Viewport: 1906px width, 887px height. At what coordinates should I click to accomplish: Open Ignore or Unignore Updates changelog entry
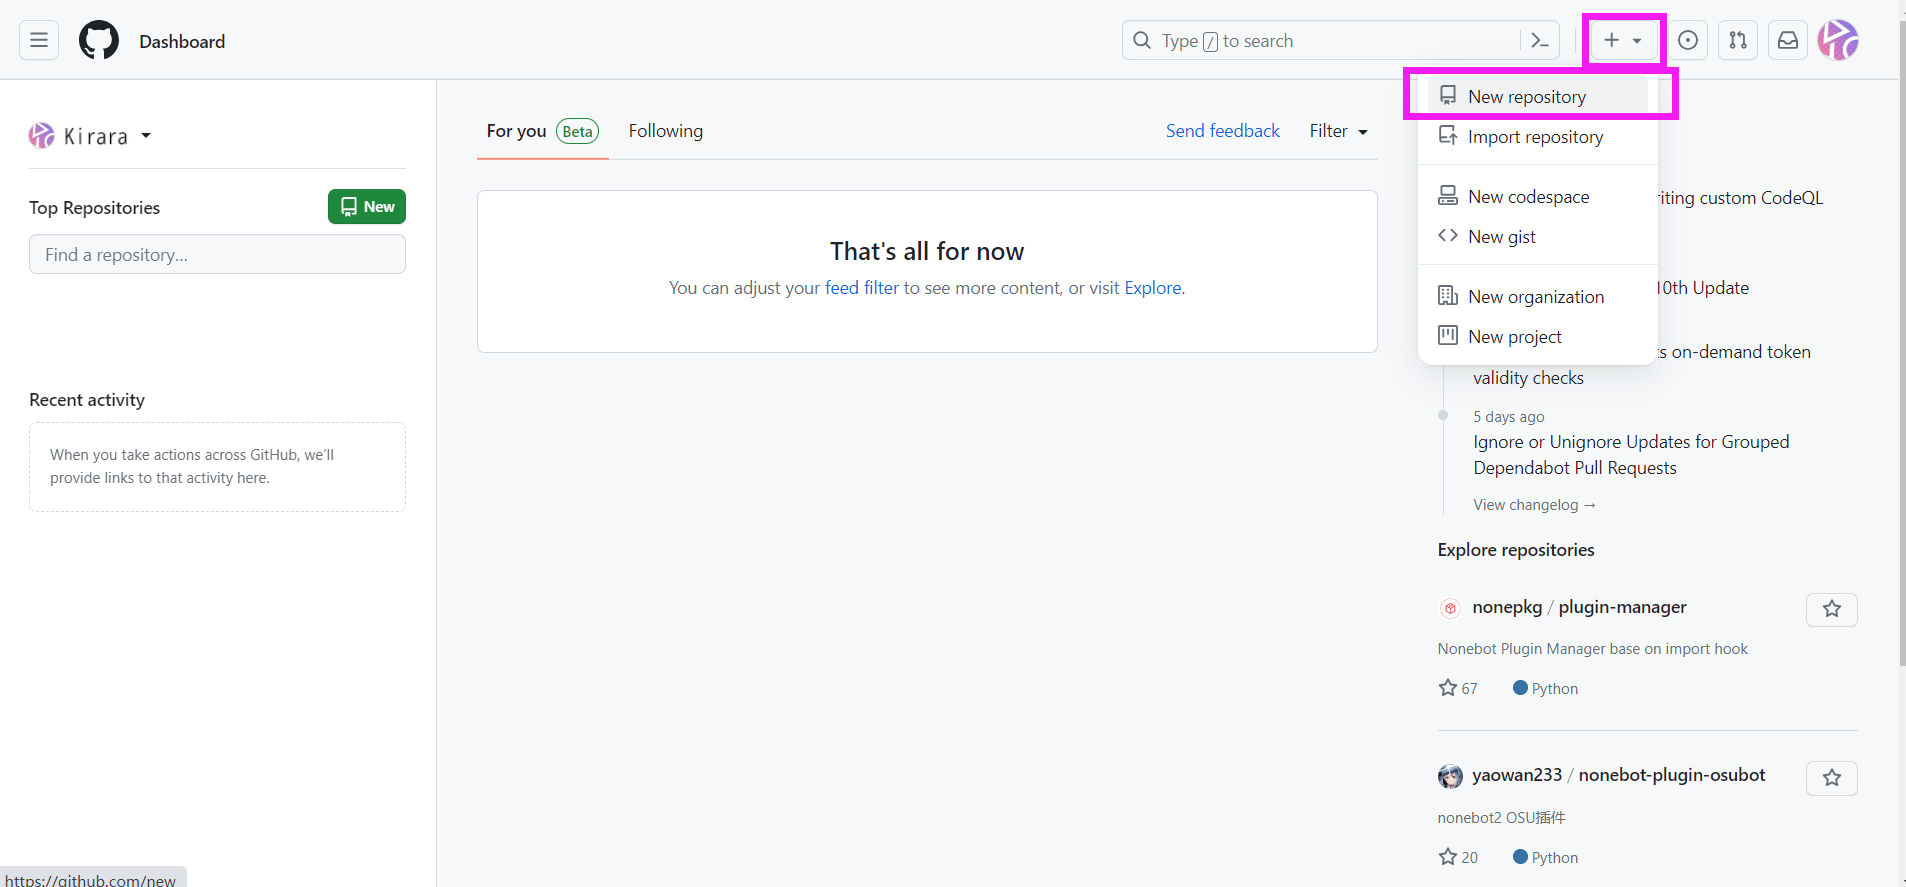tap(1631, 455)
